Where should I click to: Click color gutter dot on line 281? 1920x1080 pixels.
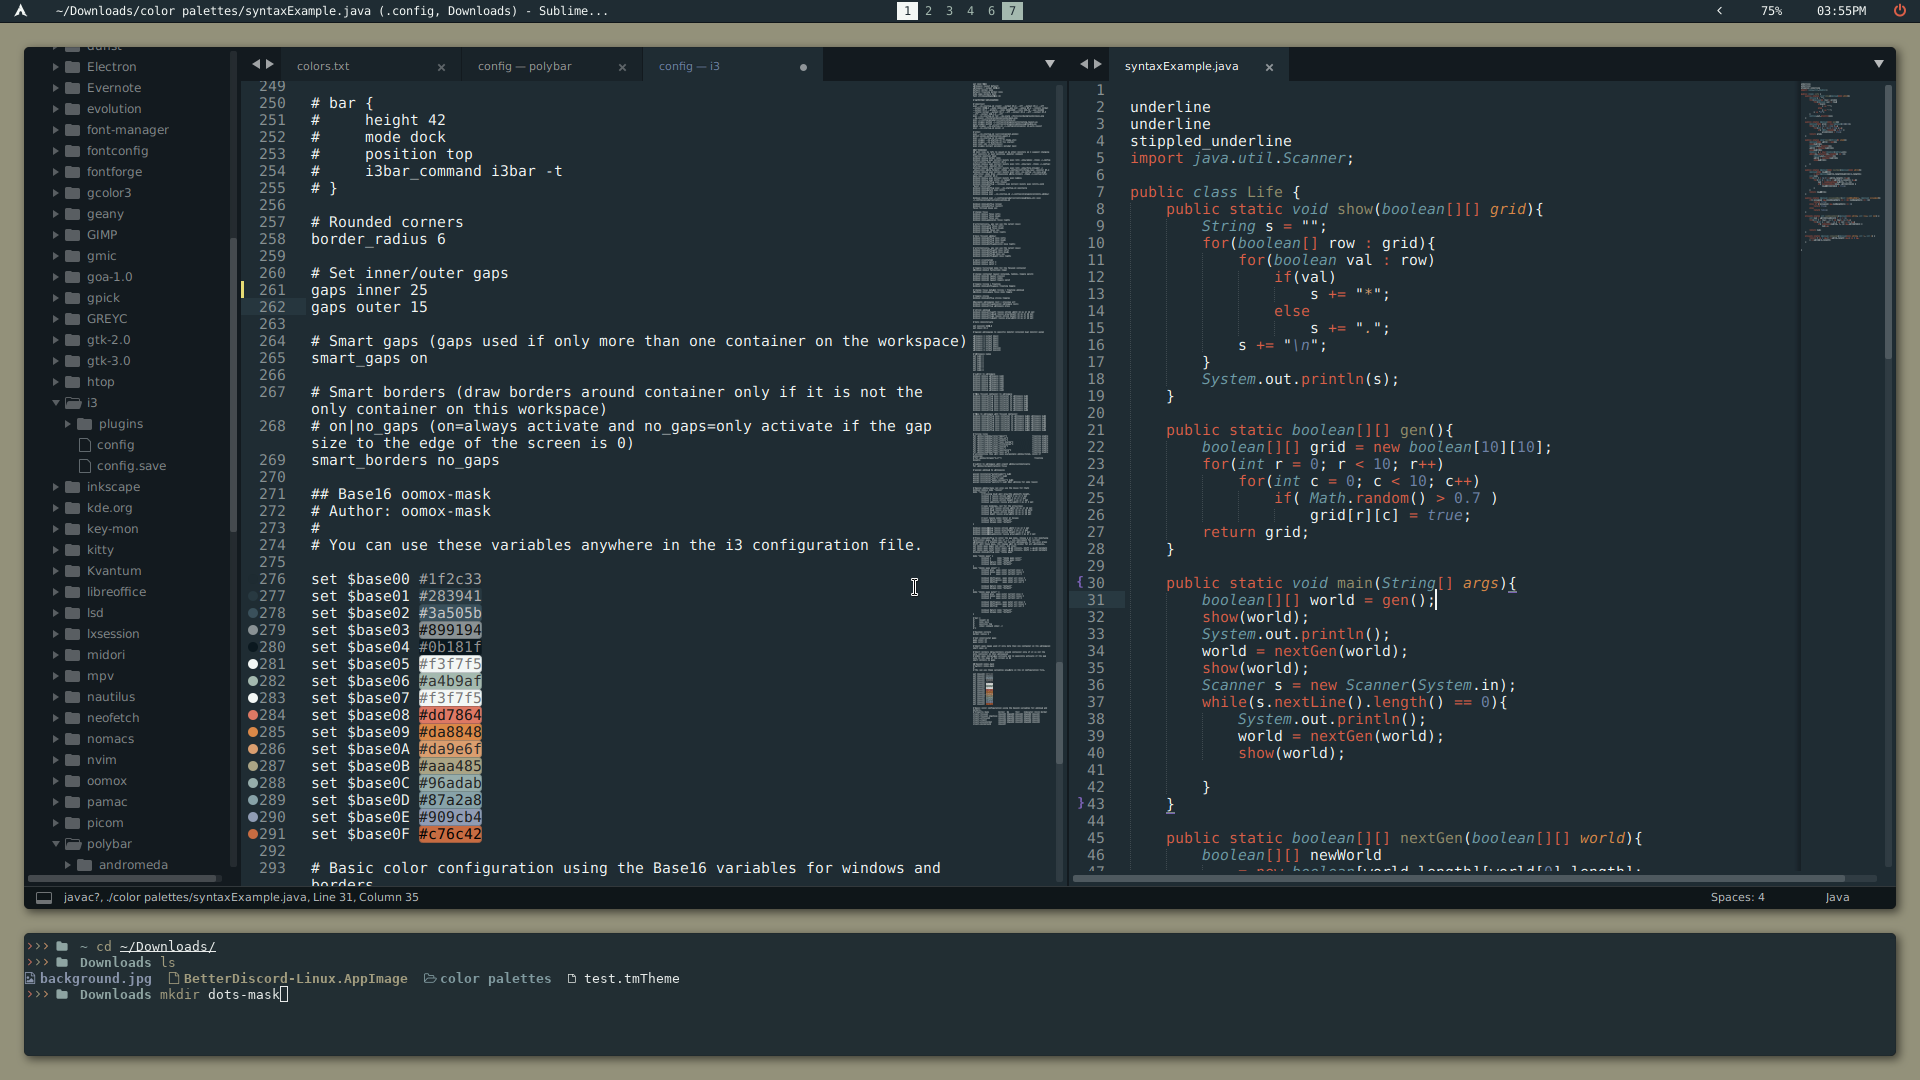point(253,665)
